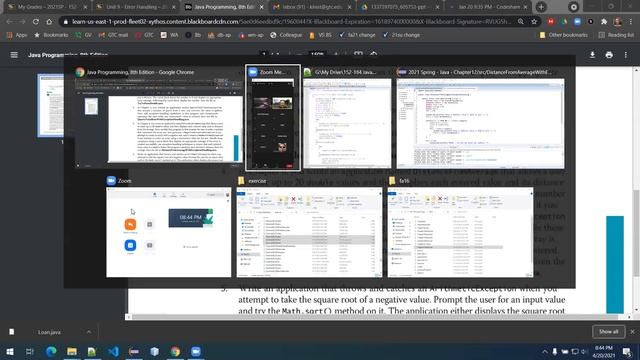Reload the current page

(x=36, y=22)
